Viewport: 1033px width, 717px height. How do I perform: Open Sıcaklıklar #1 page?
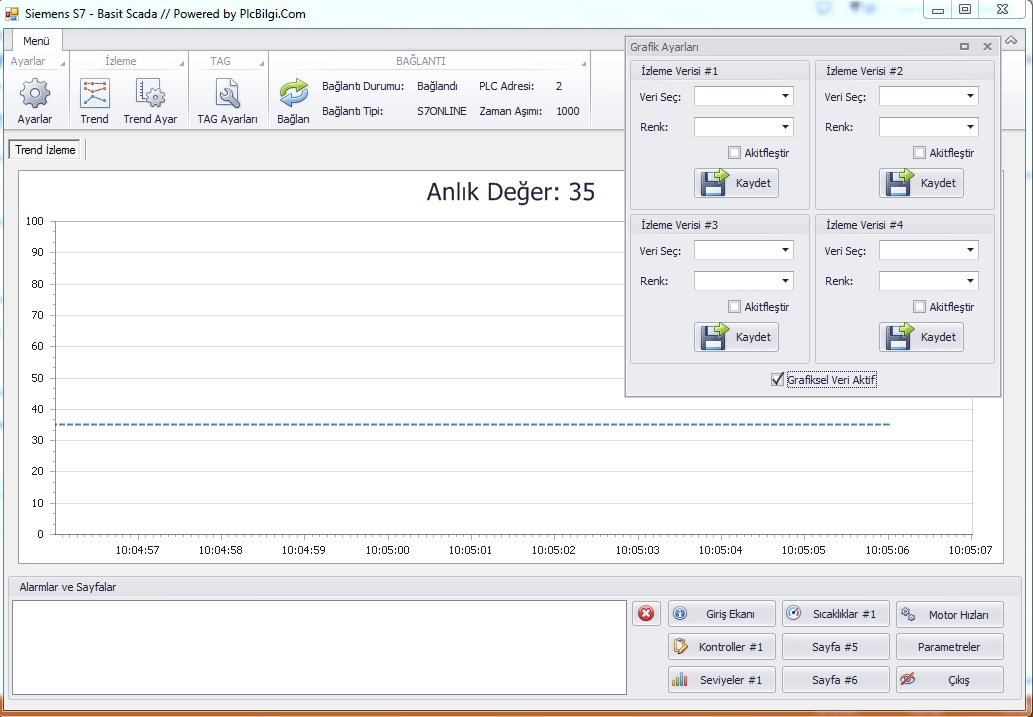[x=835, y=614]
